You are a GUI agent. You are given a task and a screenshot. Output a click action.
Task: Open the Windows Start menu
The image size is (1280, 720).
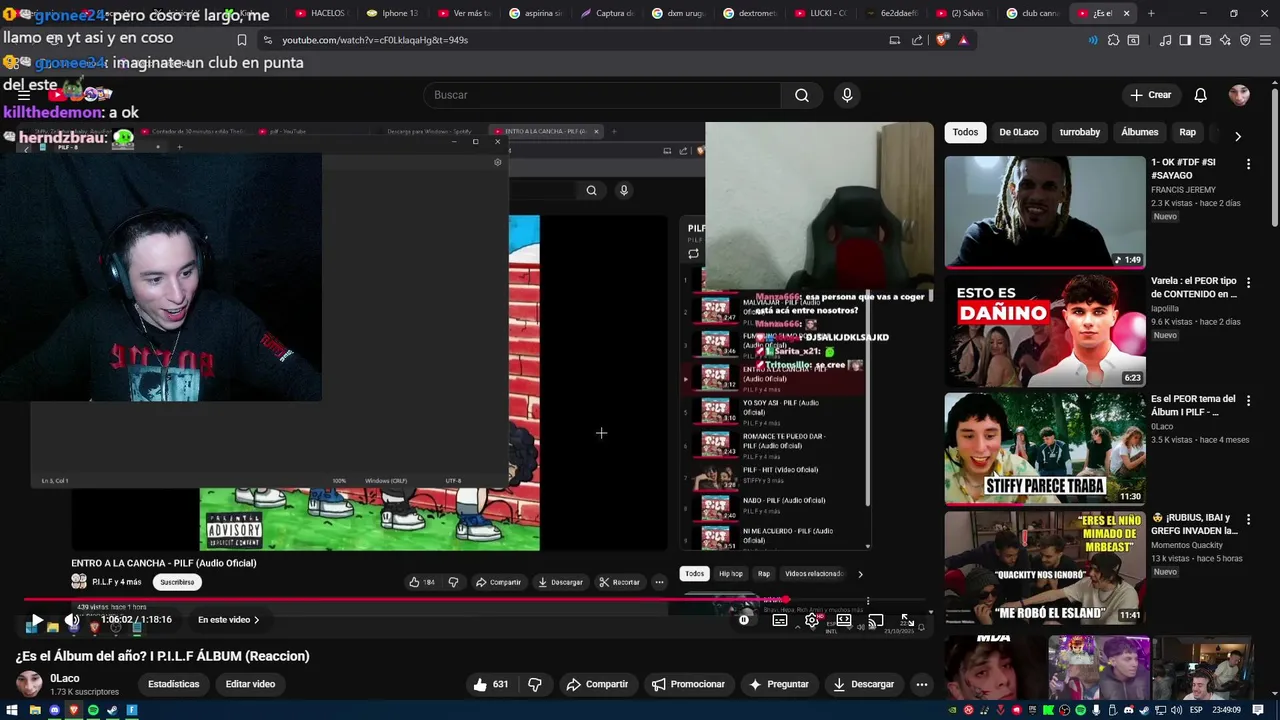coord(14,710)
